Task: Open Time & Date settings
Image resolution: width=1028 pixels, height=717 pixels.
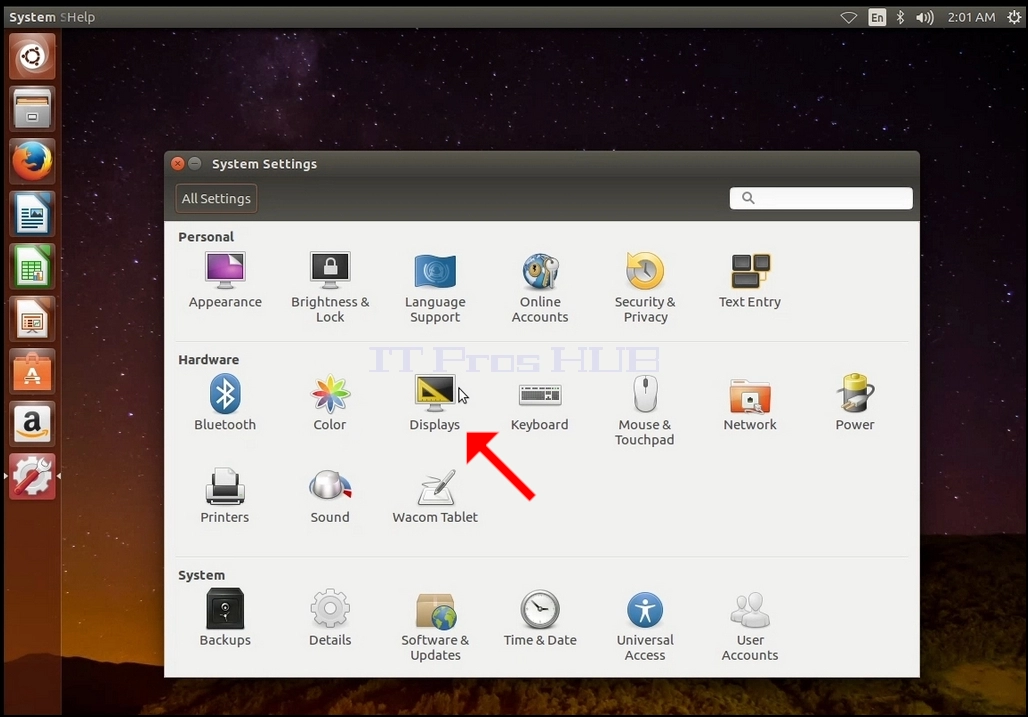Action: click(x=540, y=617)
